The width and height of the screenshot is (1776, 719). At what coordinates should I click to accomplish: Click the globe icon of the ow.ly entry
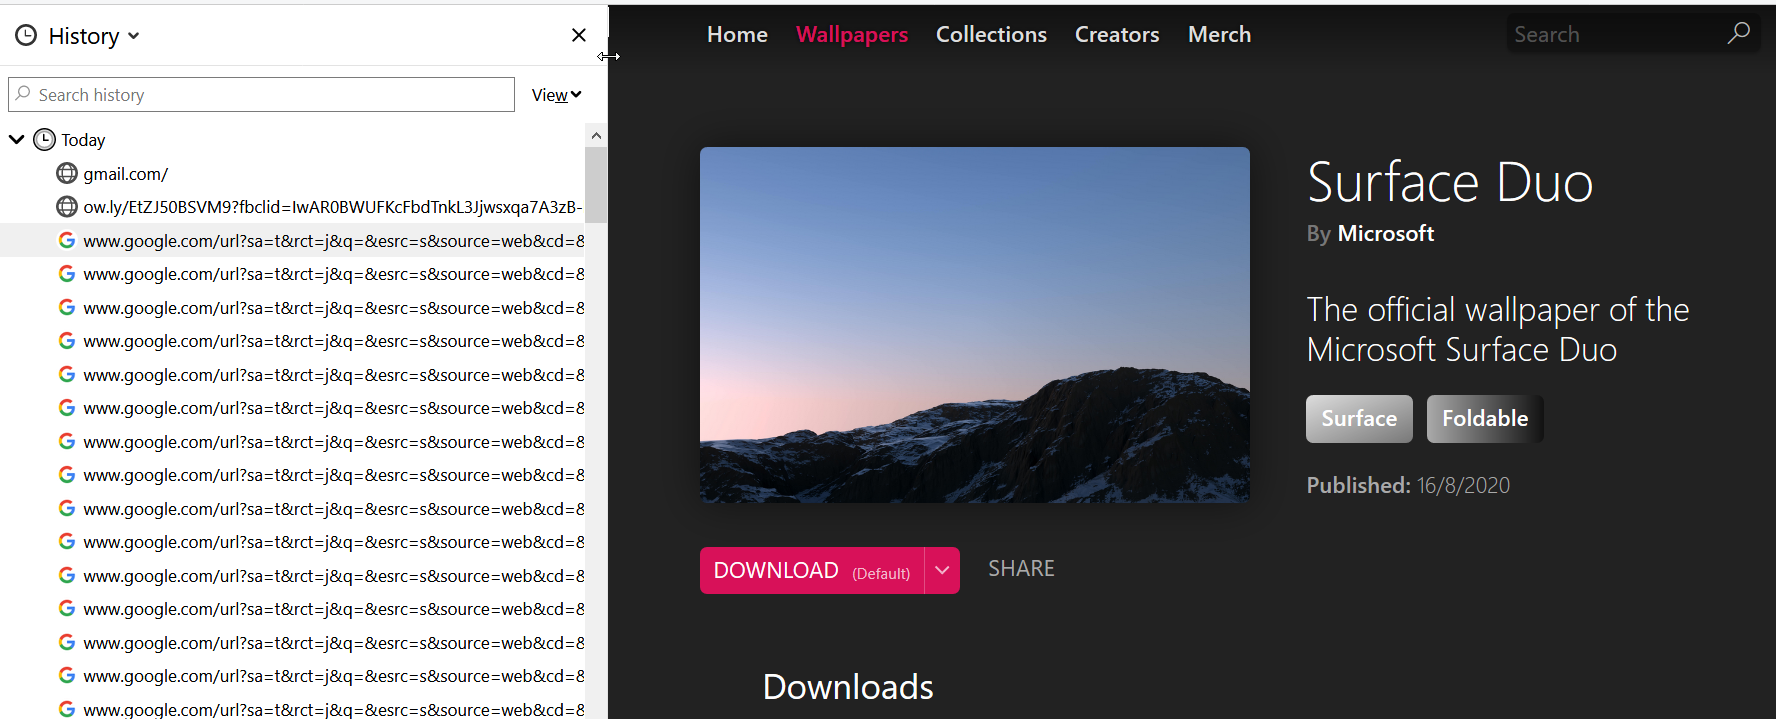click(x=67, y=207)
